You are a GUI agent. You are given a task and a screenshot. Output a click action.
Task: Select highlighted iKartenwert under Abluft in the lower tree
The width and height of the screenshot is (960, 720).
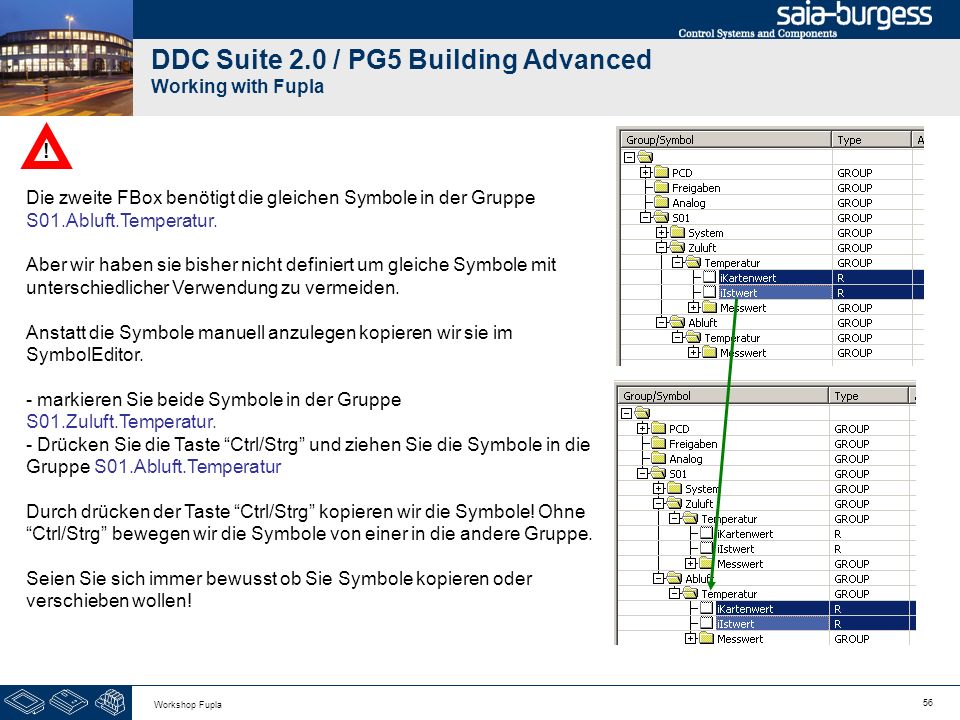click(745, 609)
